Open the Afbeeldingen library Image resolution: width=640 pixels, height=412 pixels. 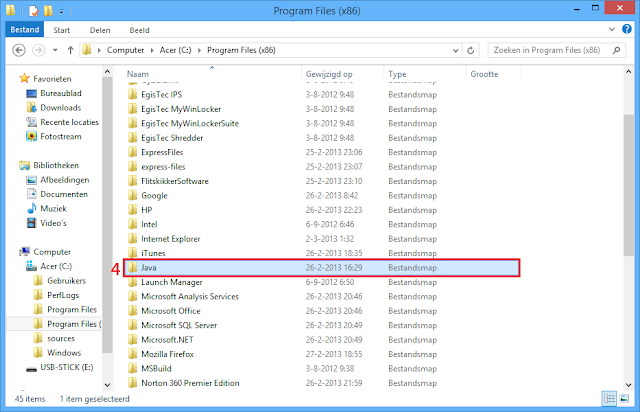(x=64, y=180)
